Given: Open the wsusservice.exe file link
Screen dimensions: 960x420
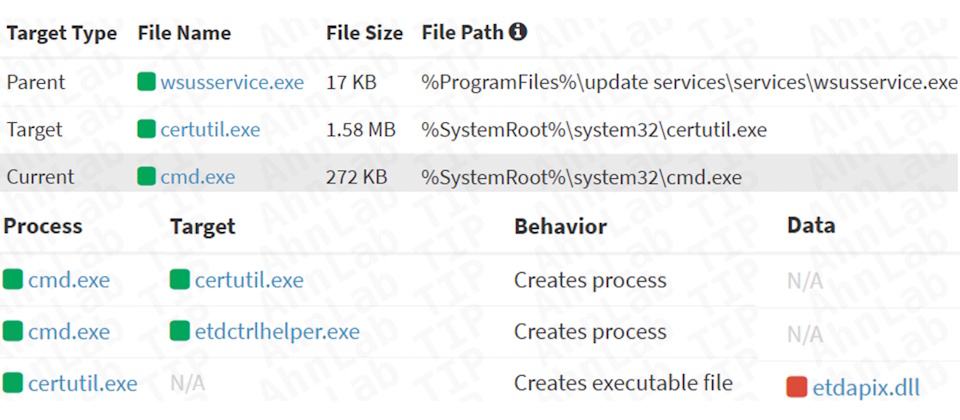Looking at the screenshot, I should [232, 82].
